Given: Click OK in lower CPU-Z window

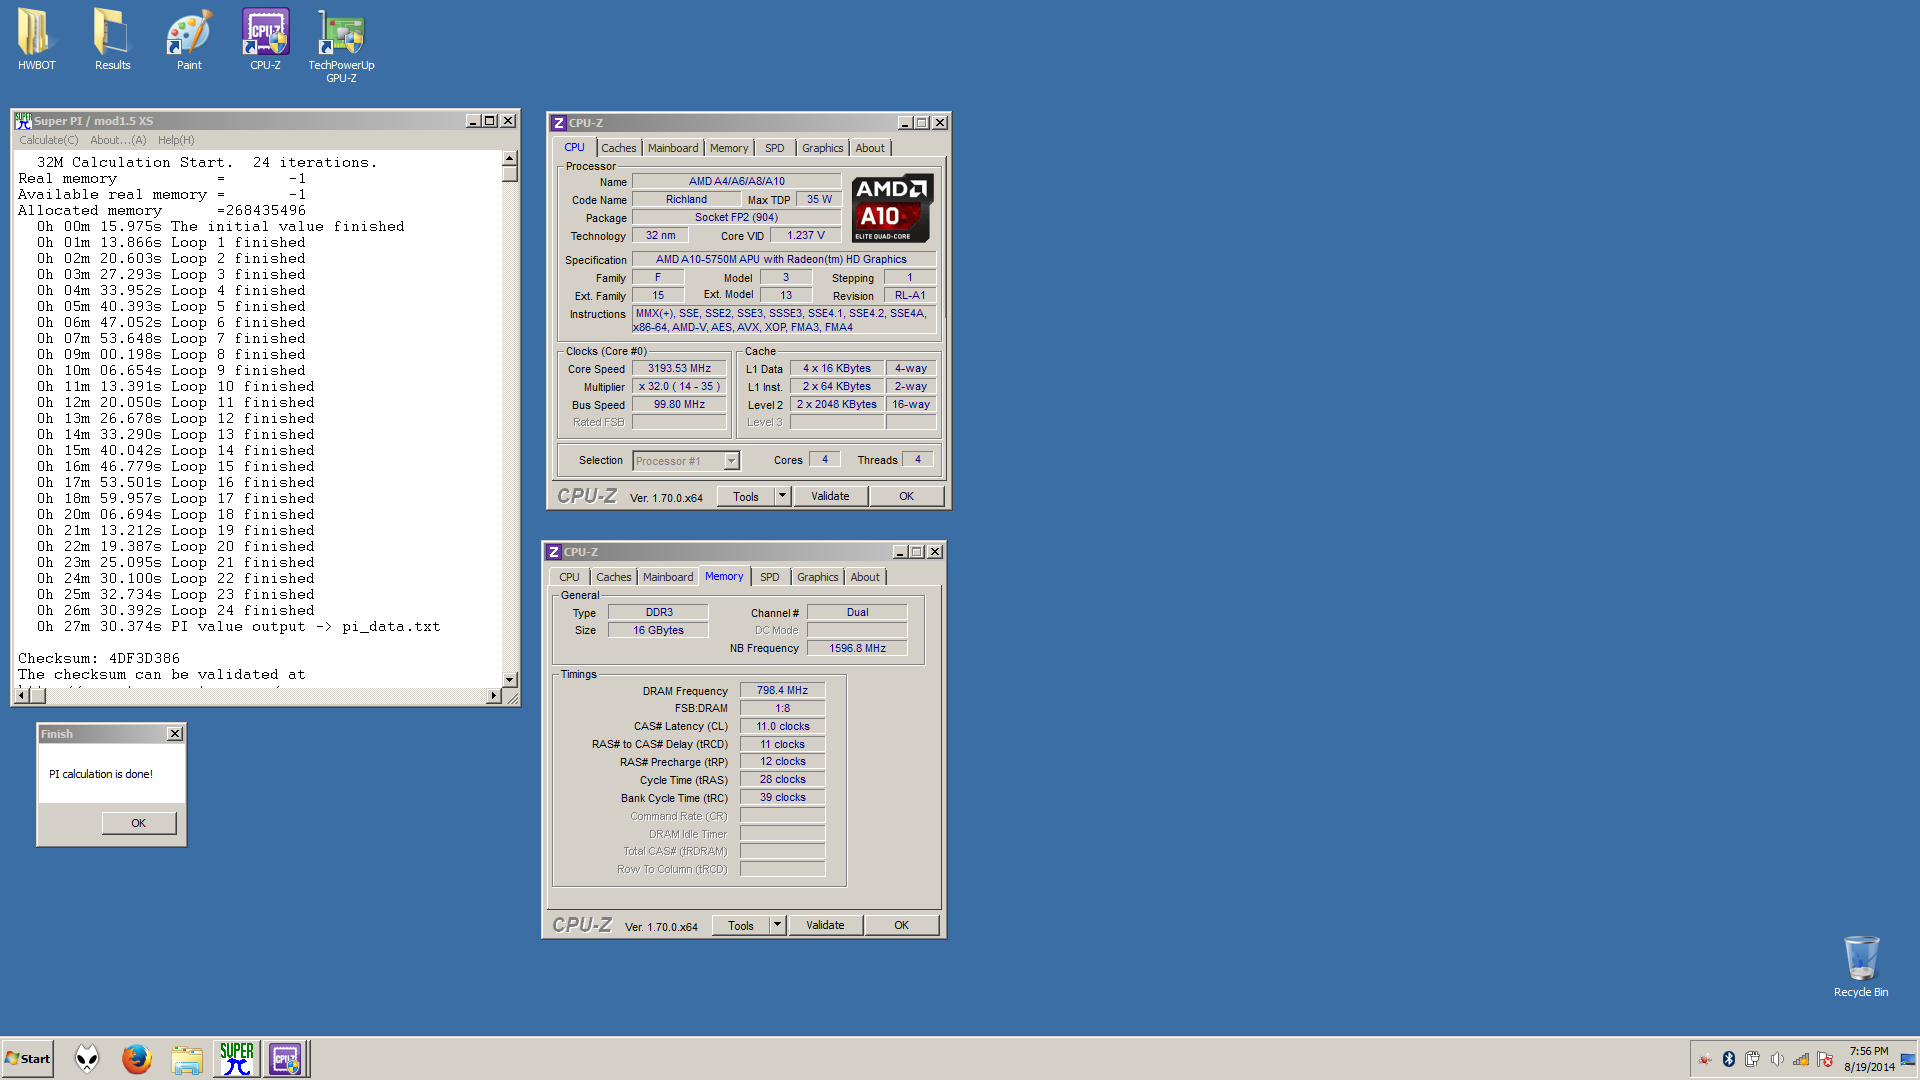Looking at the screenshot, I should point(901,926).
